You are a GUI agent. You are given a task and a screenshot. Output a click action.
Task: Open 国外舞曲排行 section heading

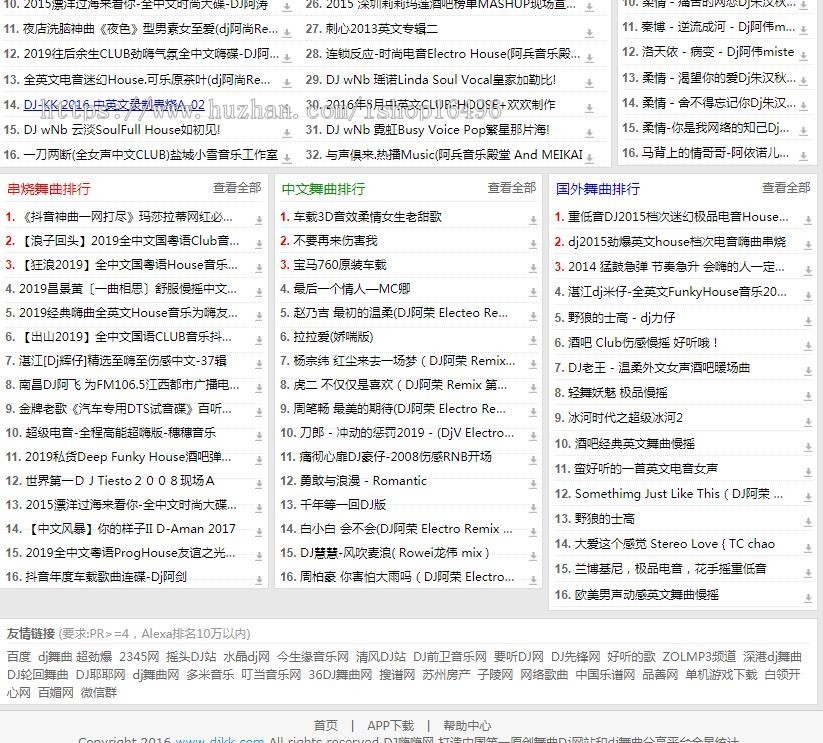coord(598,189)
